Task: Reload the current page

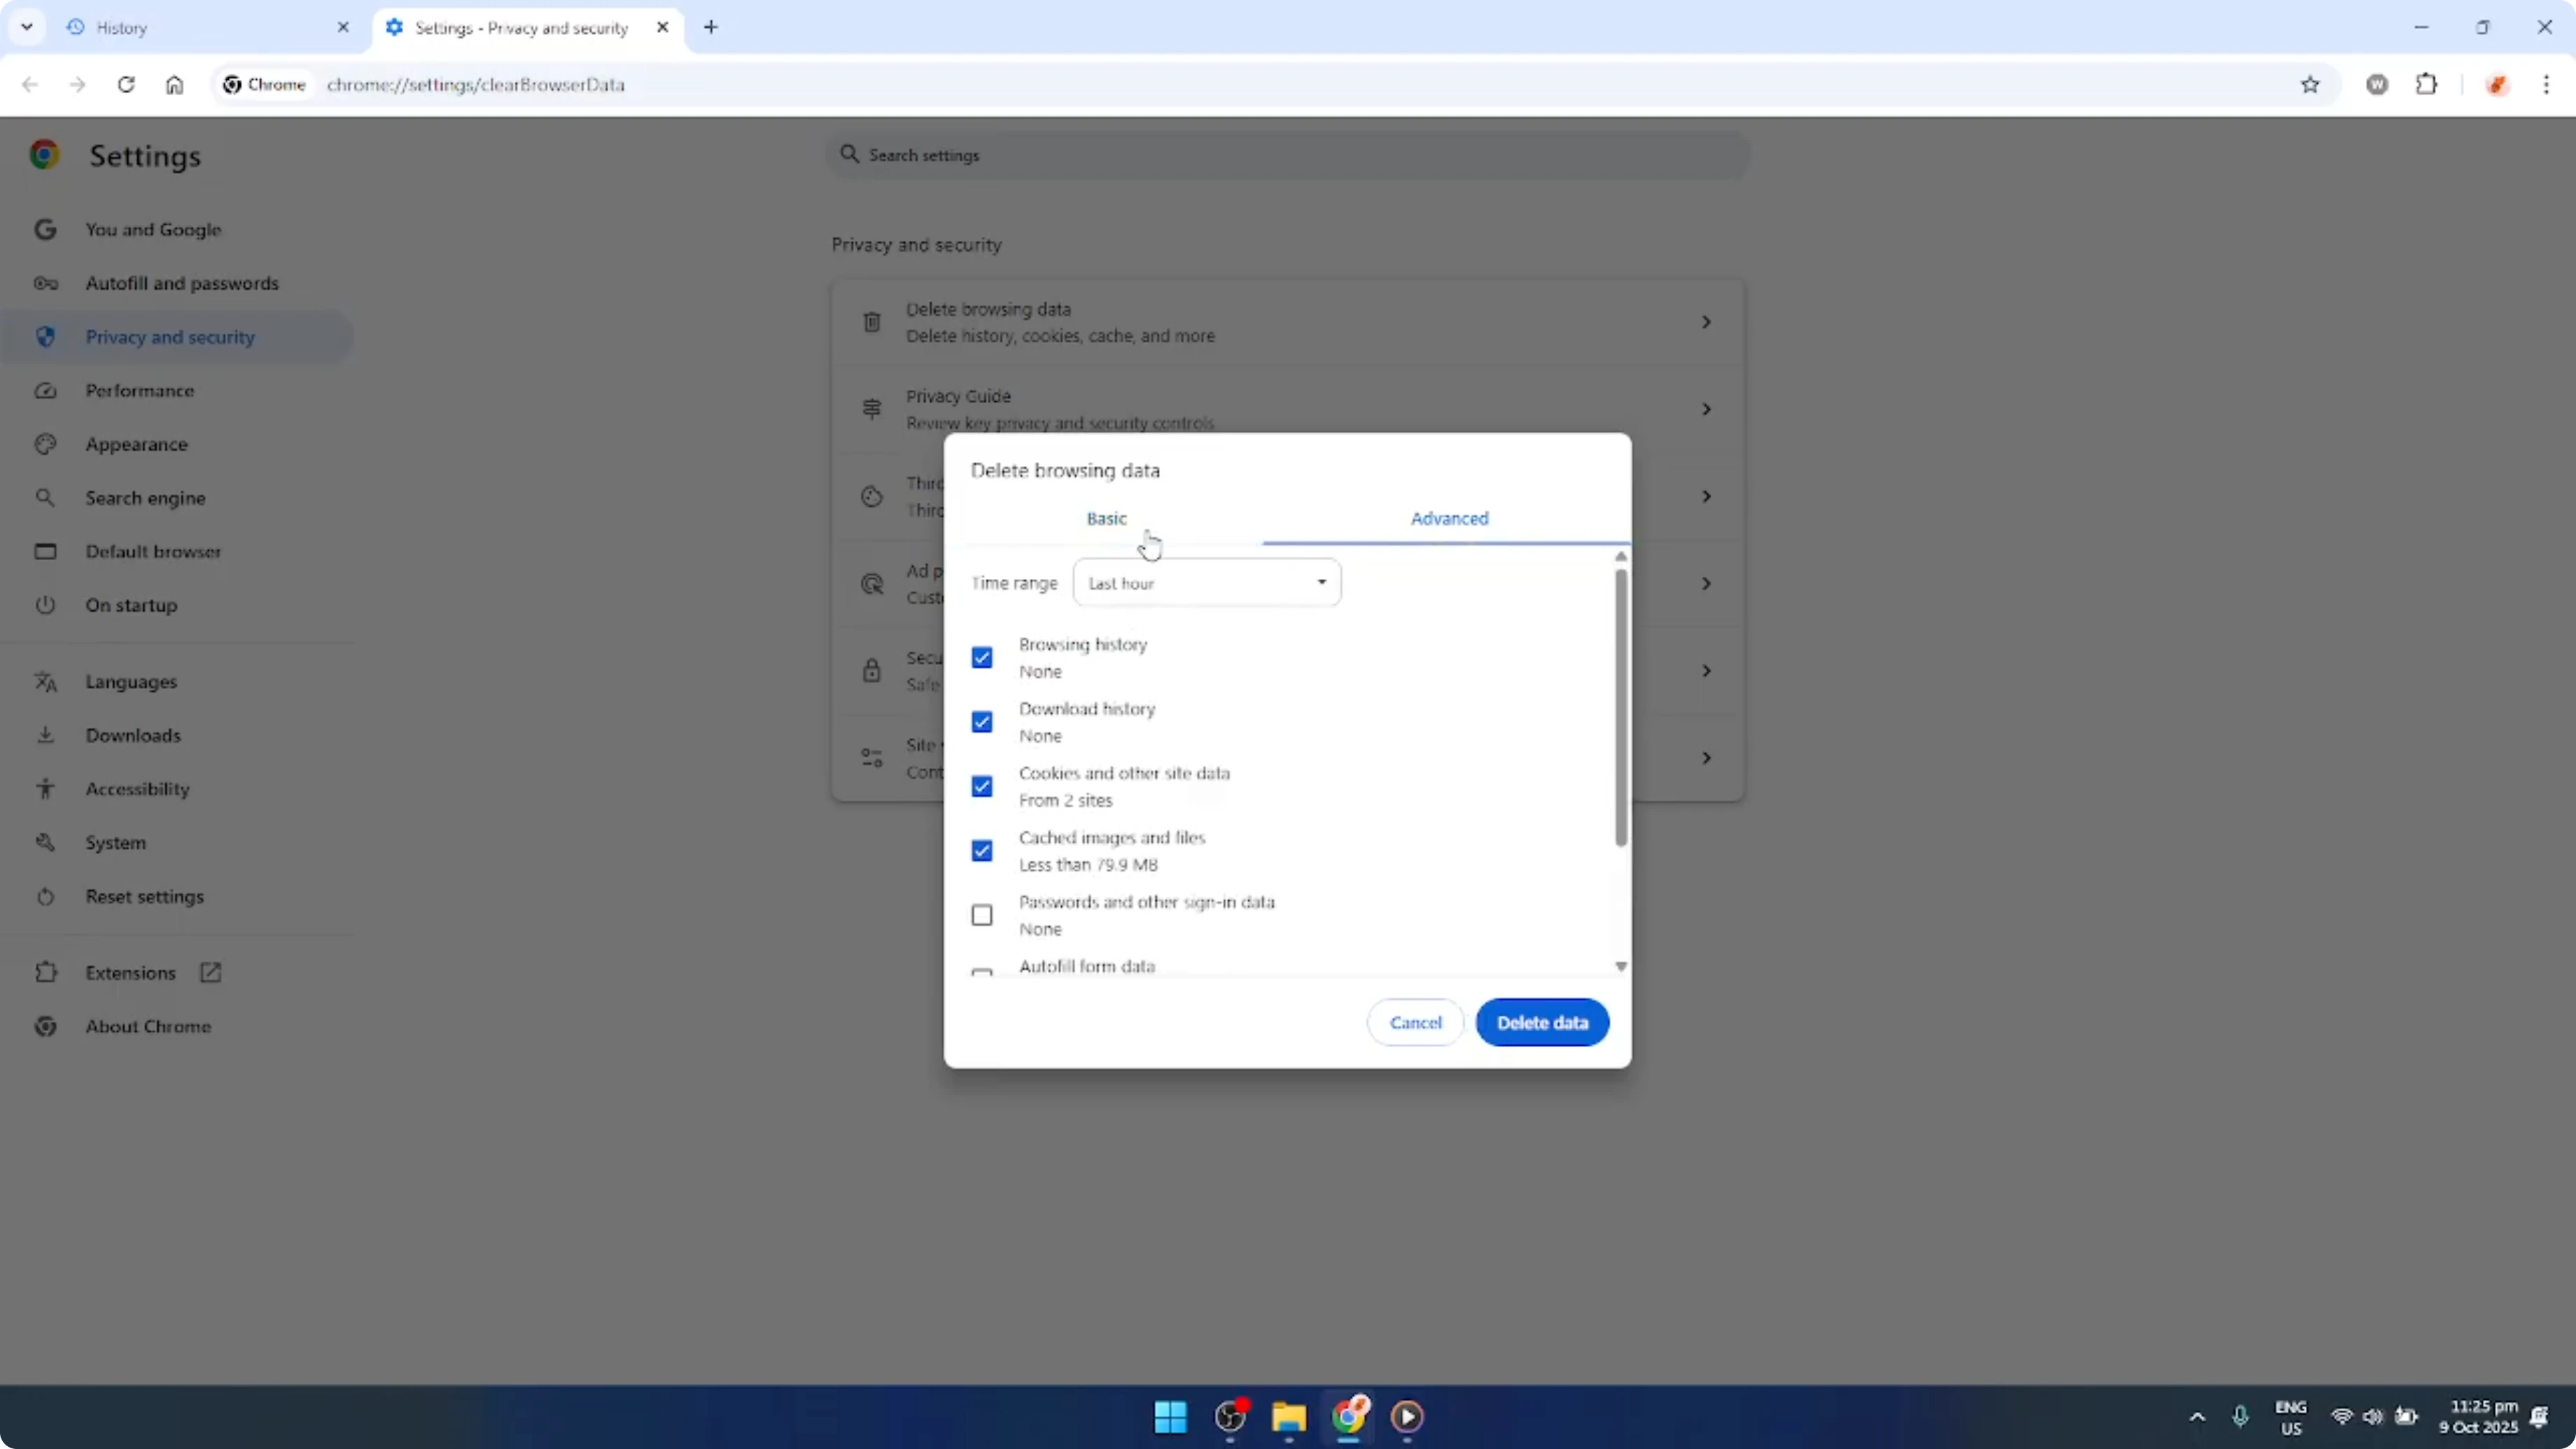Action: [126, 85]
